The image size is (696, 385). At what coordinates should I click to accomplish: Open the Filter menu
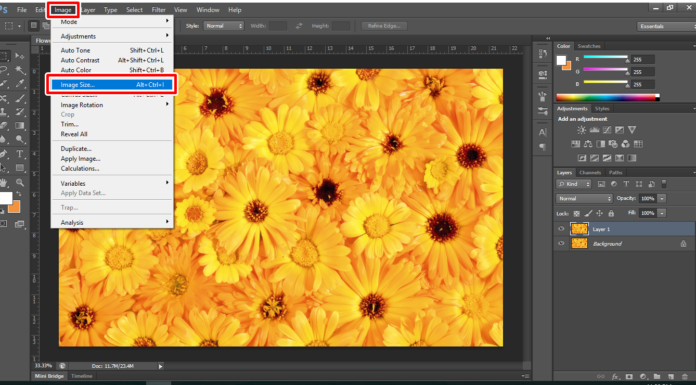[158, 10]
